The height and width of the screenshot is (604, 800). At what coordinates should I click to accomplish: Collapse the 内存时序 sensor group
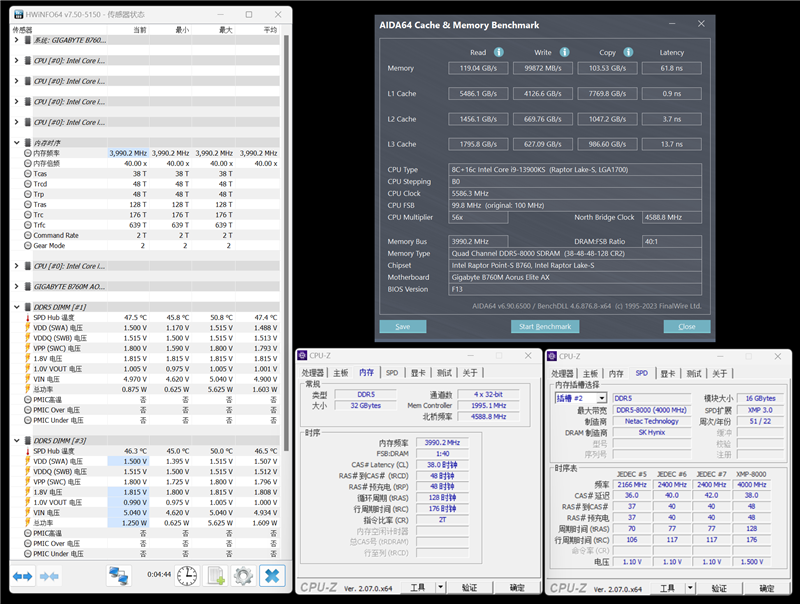16,143
